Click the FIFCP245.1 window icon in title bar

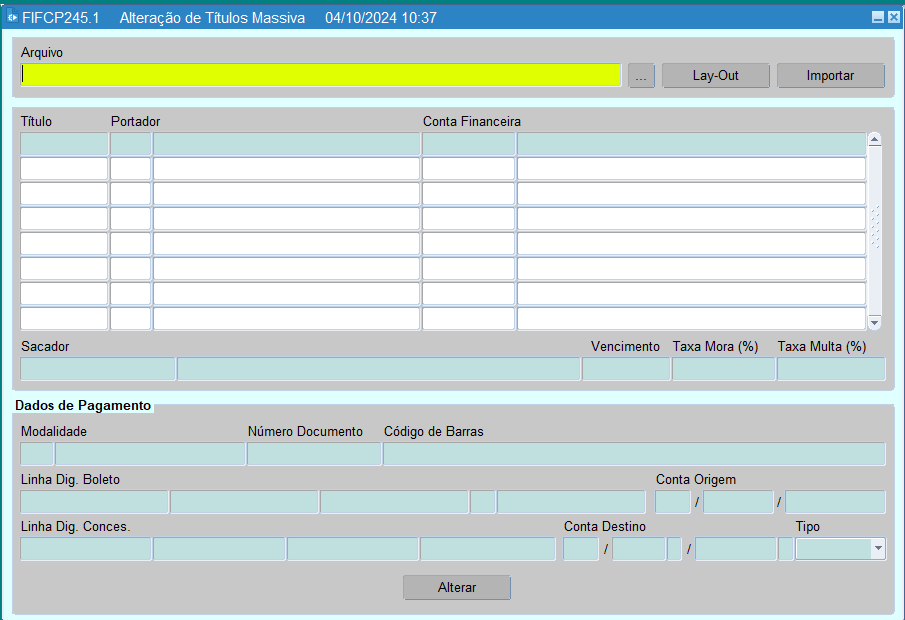[x=12, y=18]
